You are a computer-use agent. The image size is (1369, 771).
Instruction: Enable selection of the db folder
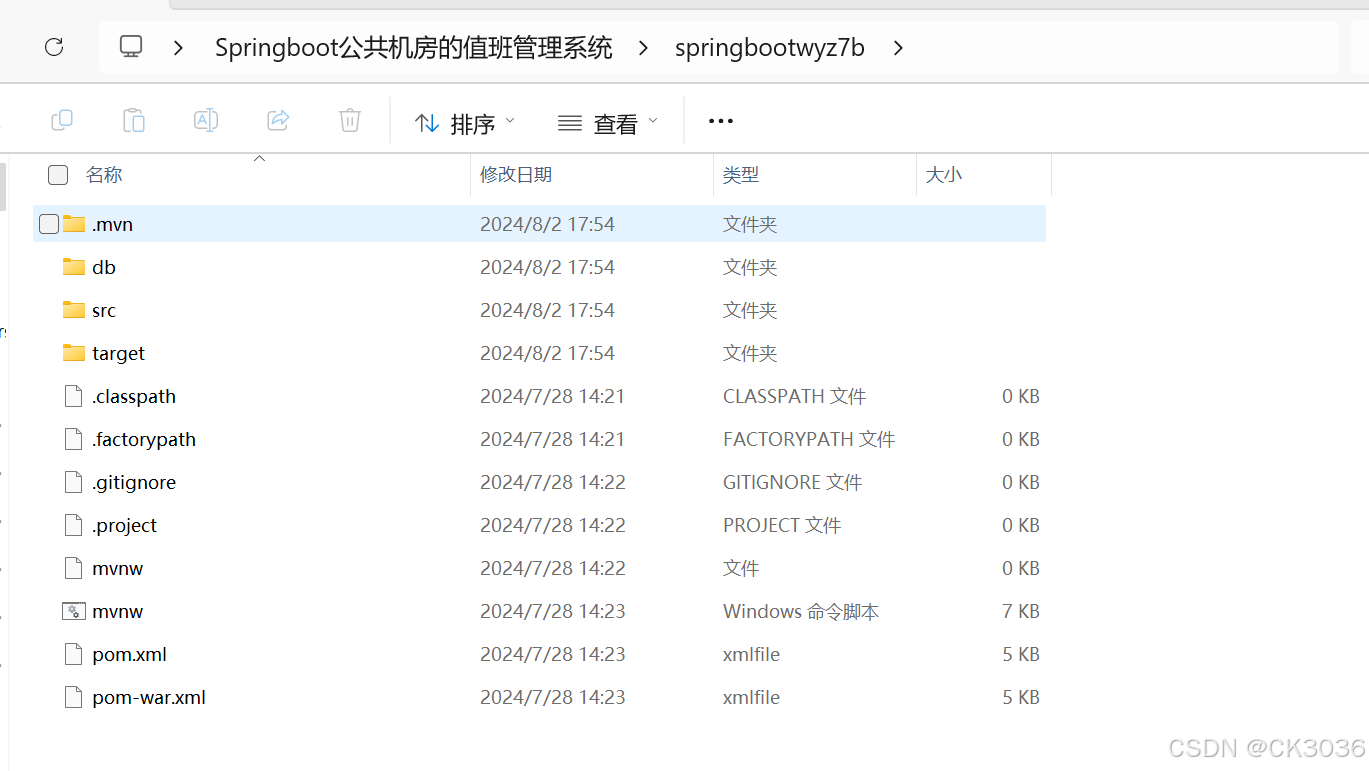[48, 267]
